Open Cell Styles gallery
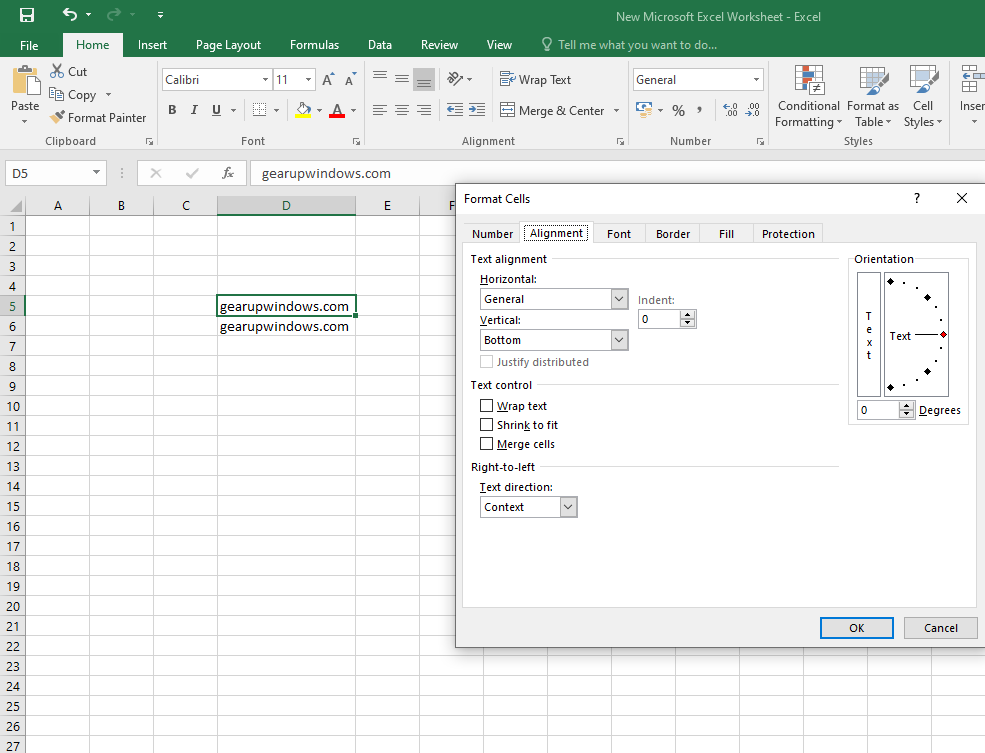Image resolution: width=985 pixels, height=753 pixels. click(923, 96)
